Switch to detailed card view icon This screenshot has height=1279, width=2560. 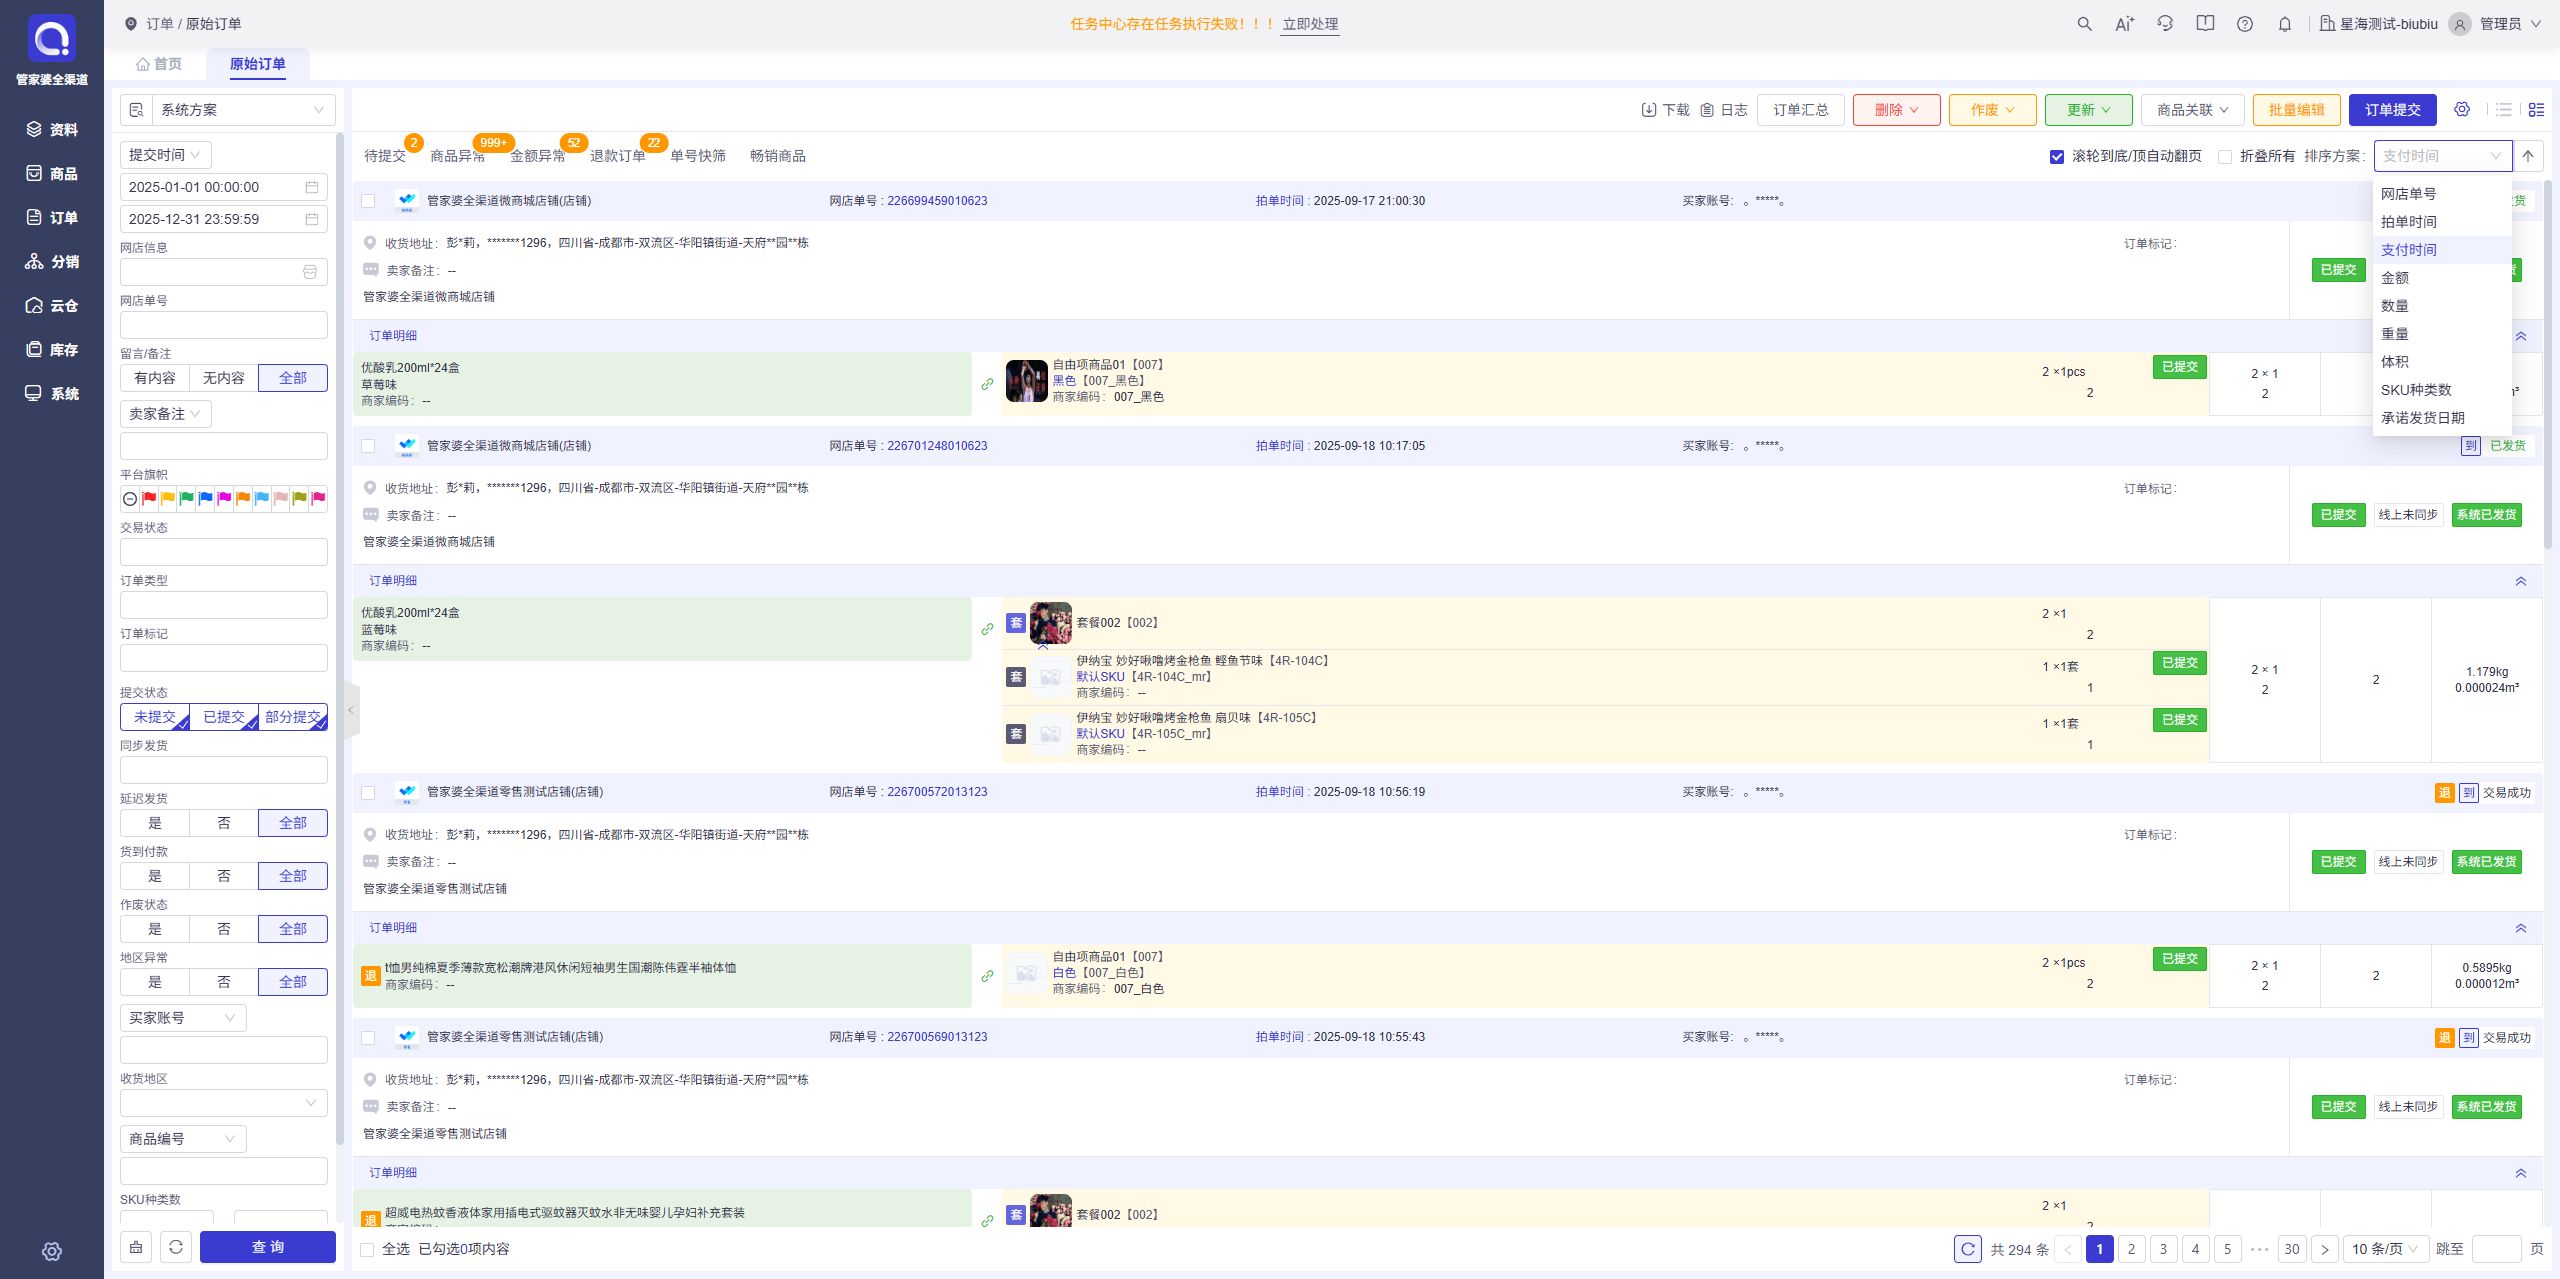2536,109
